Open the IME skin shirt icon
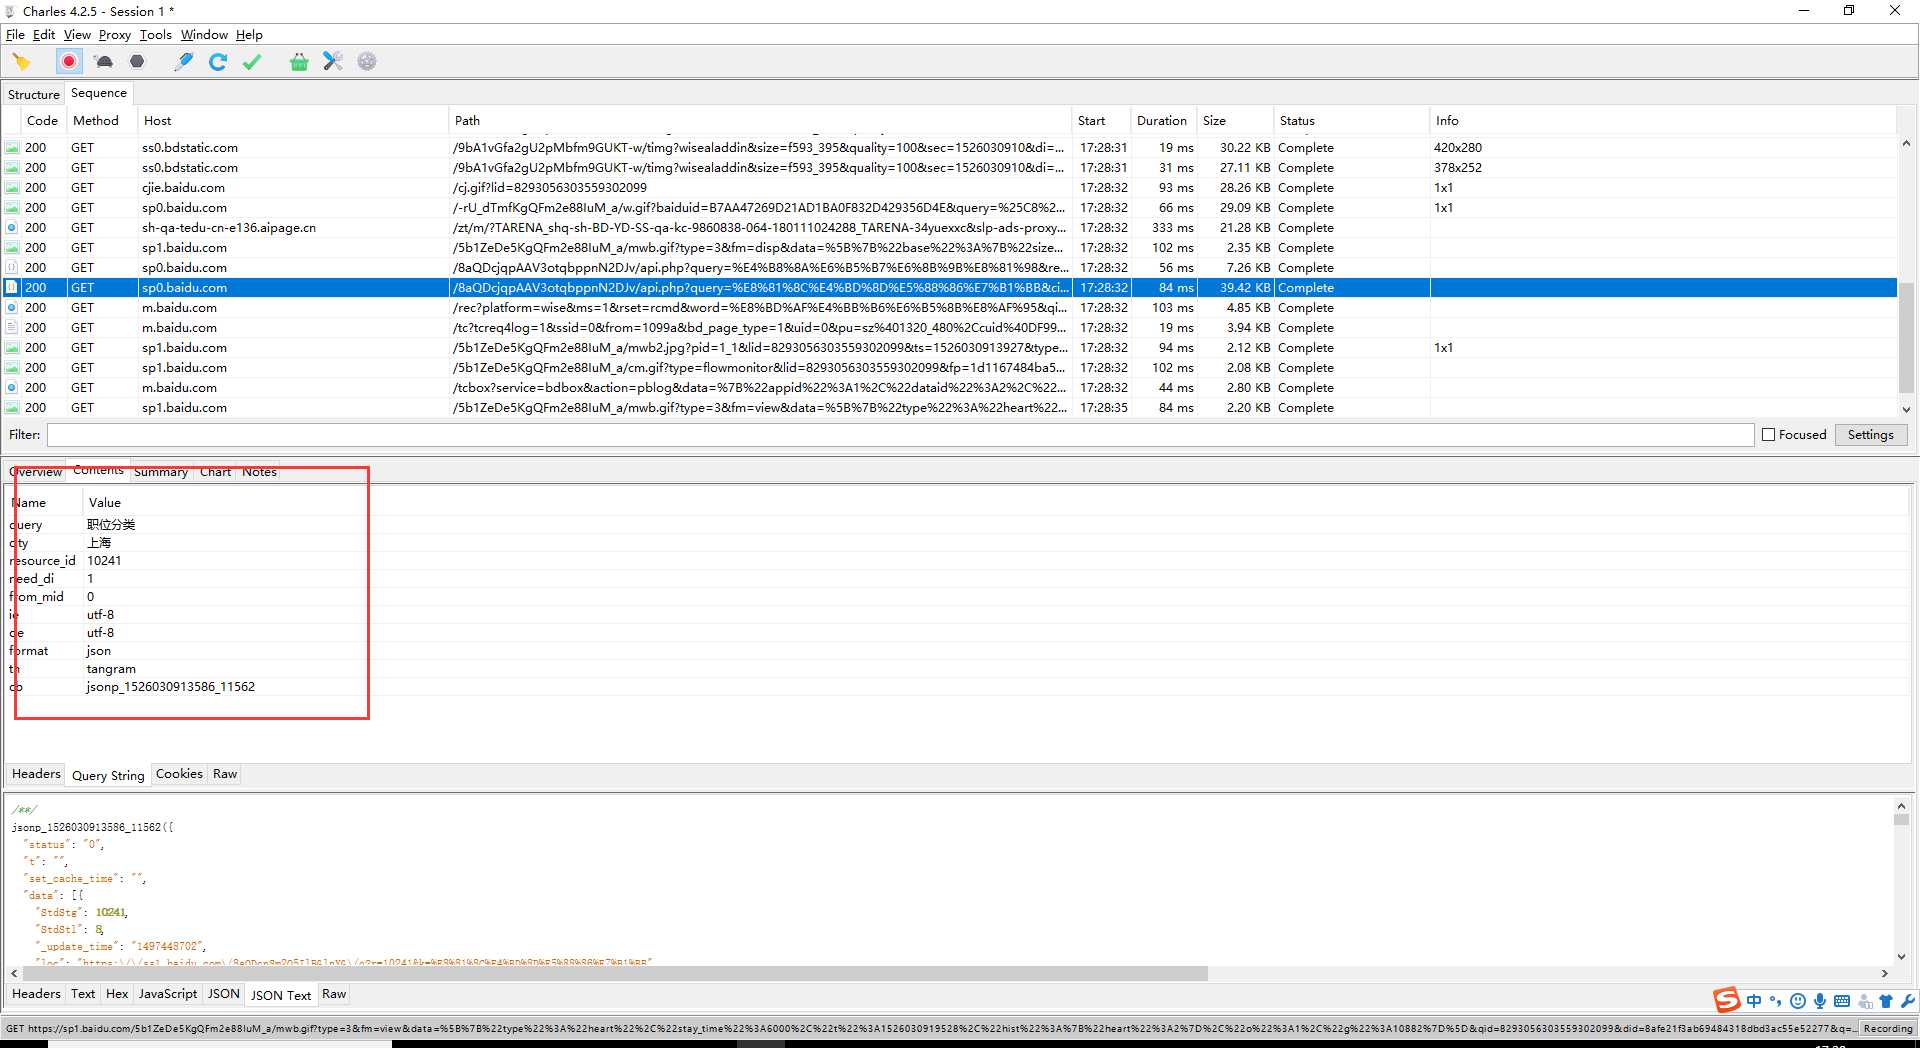 click(1886, 1001)
